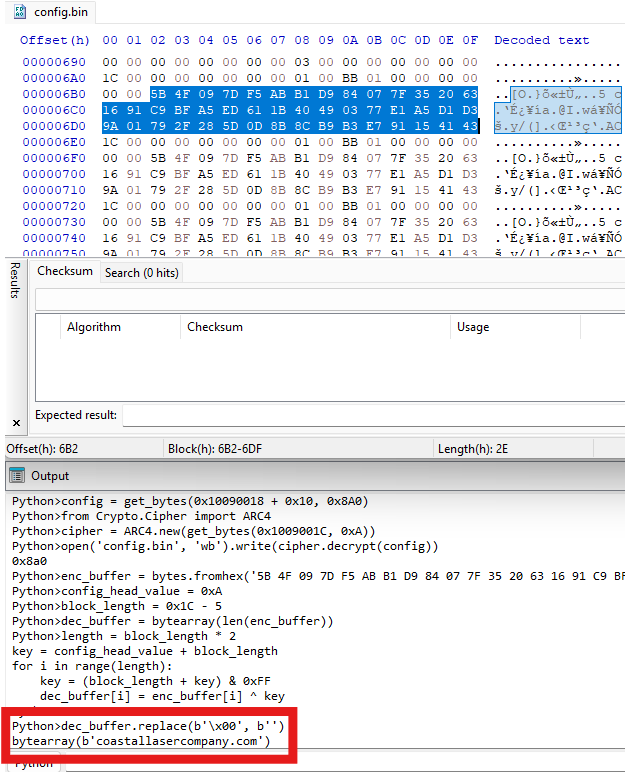Image resolution: width=625 pixels, height=772 pixels.
Task: Select offset row 000006D0
Action: [x=54, y=127]
